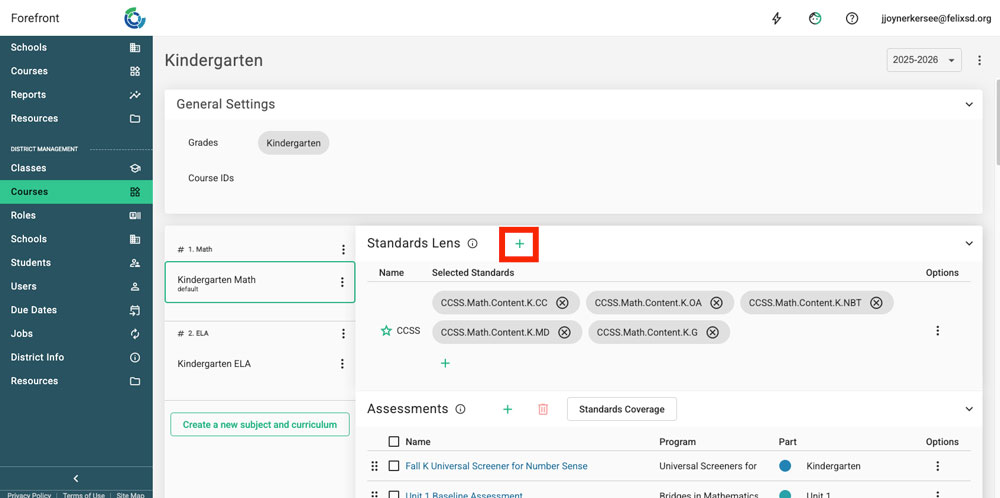Screen dimensions: 1000x498
Task: Add a new Standards Lens with plus icon
Action: [519, 243]
